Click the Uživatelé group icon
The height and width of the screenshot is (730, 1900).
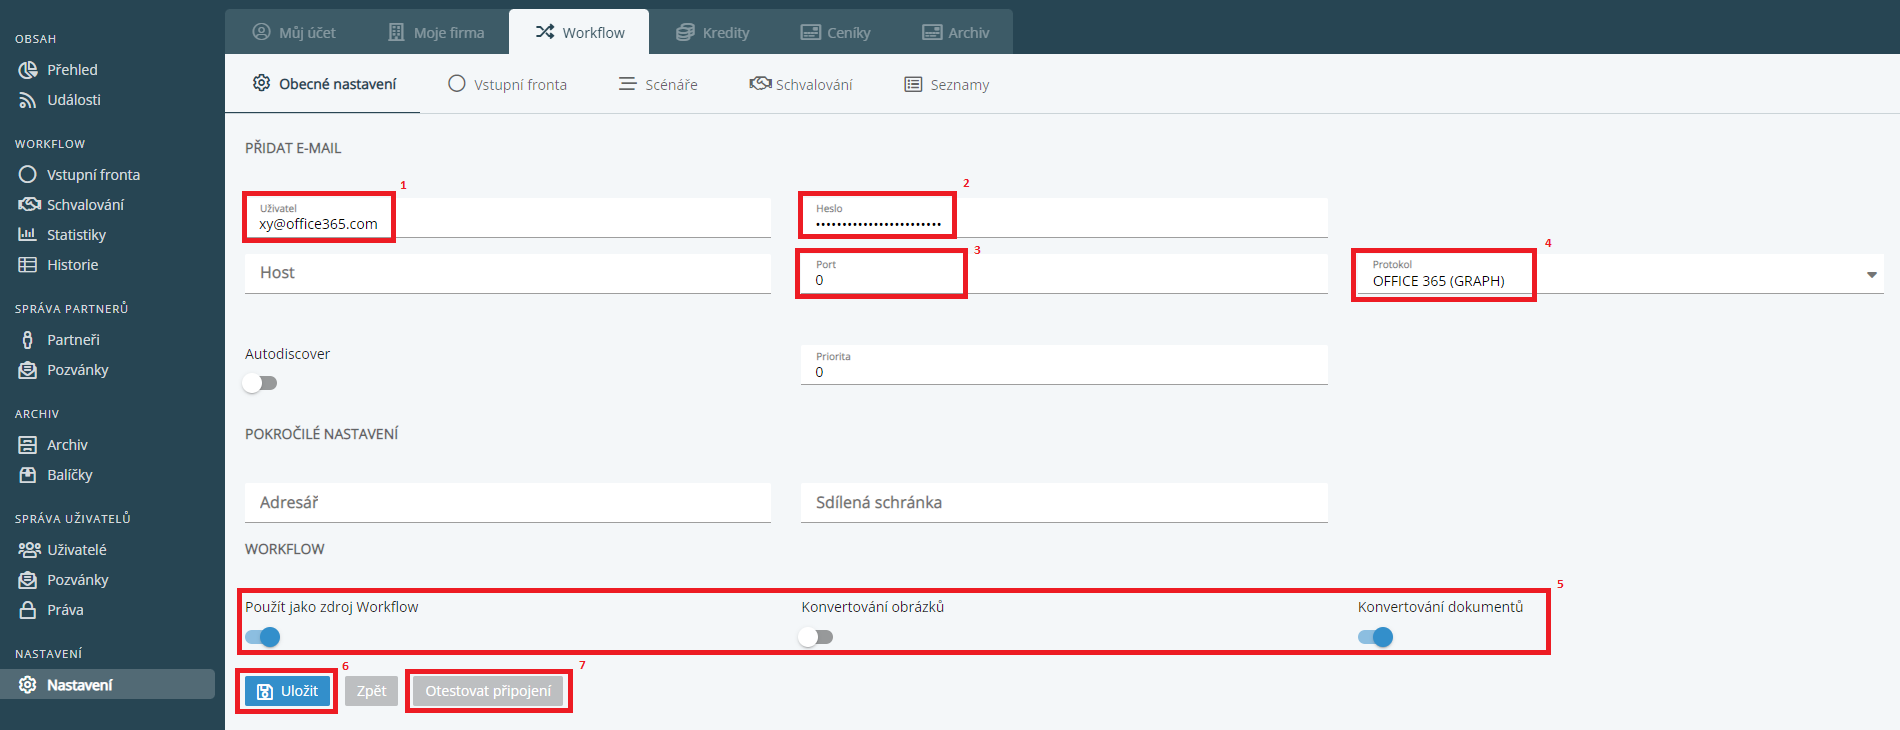tap(28, 550)
